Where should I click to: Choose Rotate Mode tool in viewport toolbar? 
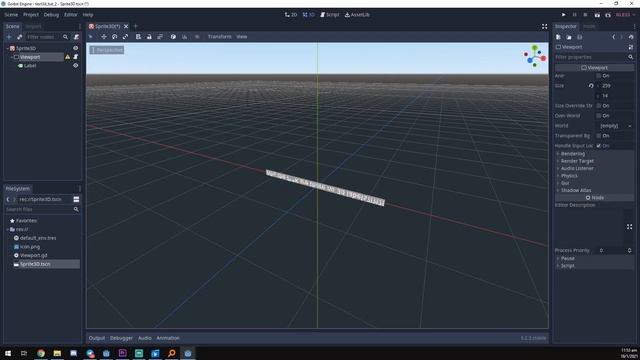tap(115, 37)
